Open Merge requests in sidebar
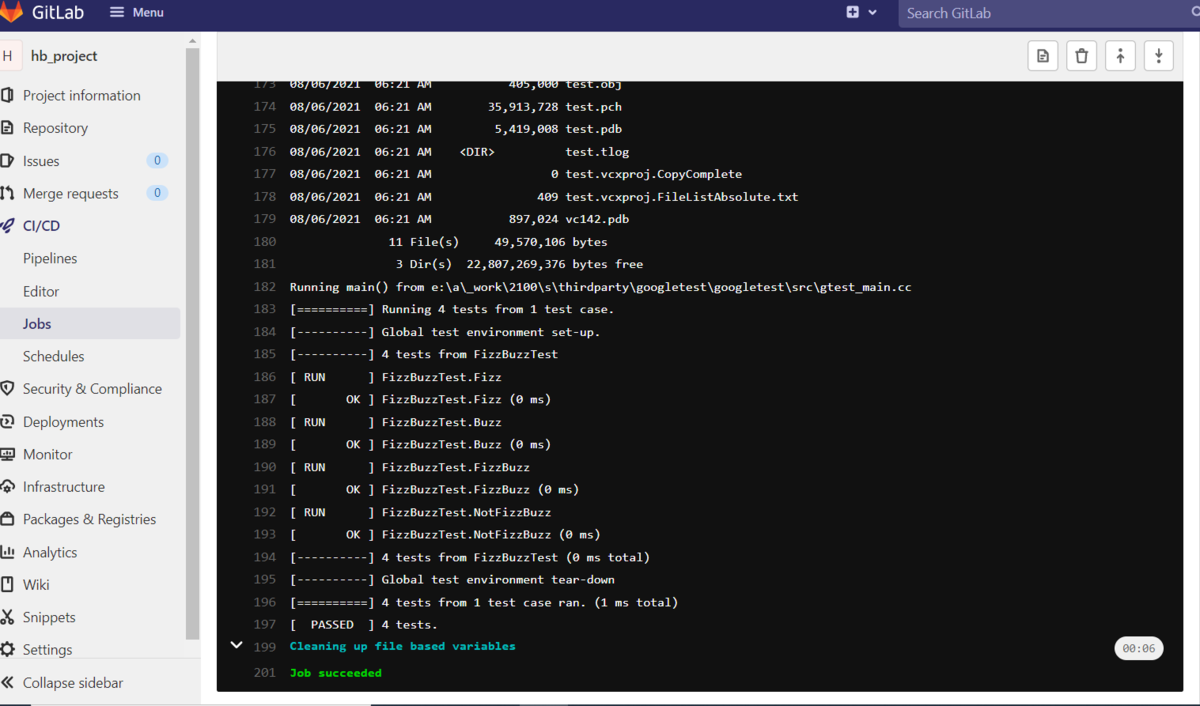1200x706 pixels. pos(71,194)
